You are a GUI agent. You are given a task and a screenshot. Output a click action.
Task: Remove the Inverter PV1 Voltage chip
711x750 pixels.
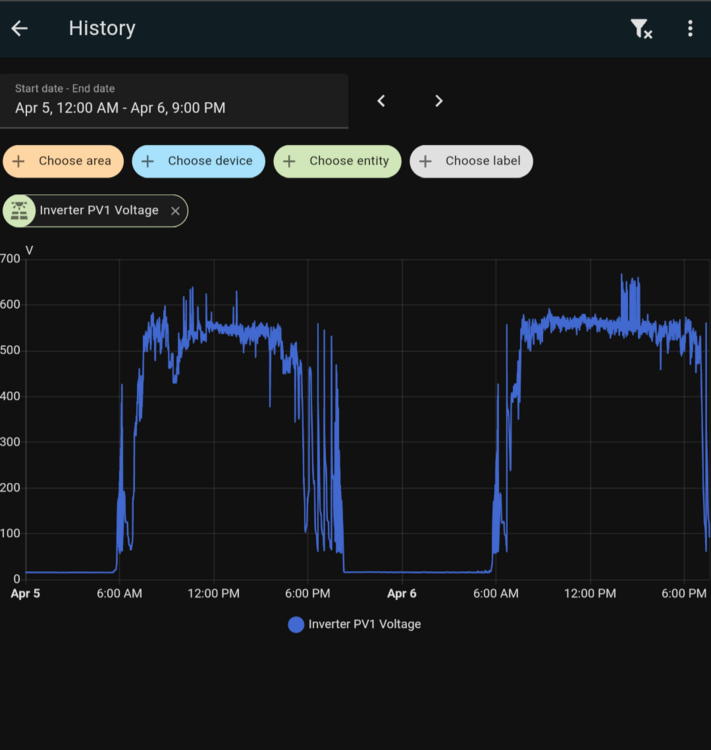point(176,211)
